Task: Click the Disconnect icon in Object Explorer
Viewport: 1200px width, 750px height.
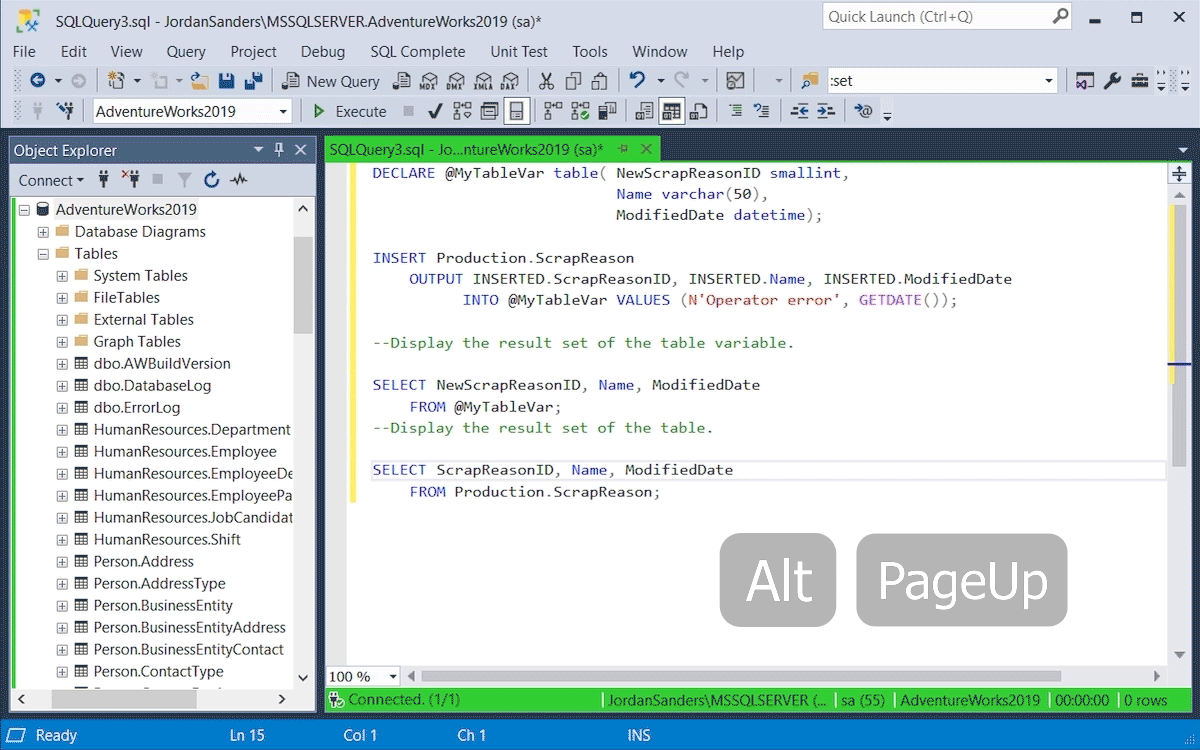Action: point(131,180)
